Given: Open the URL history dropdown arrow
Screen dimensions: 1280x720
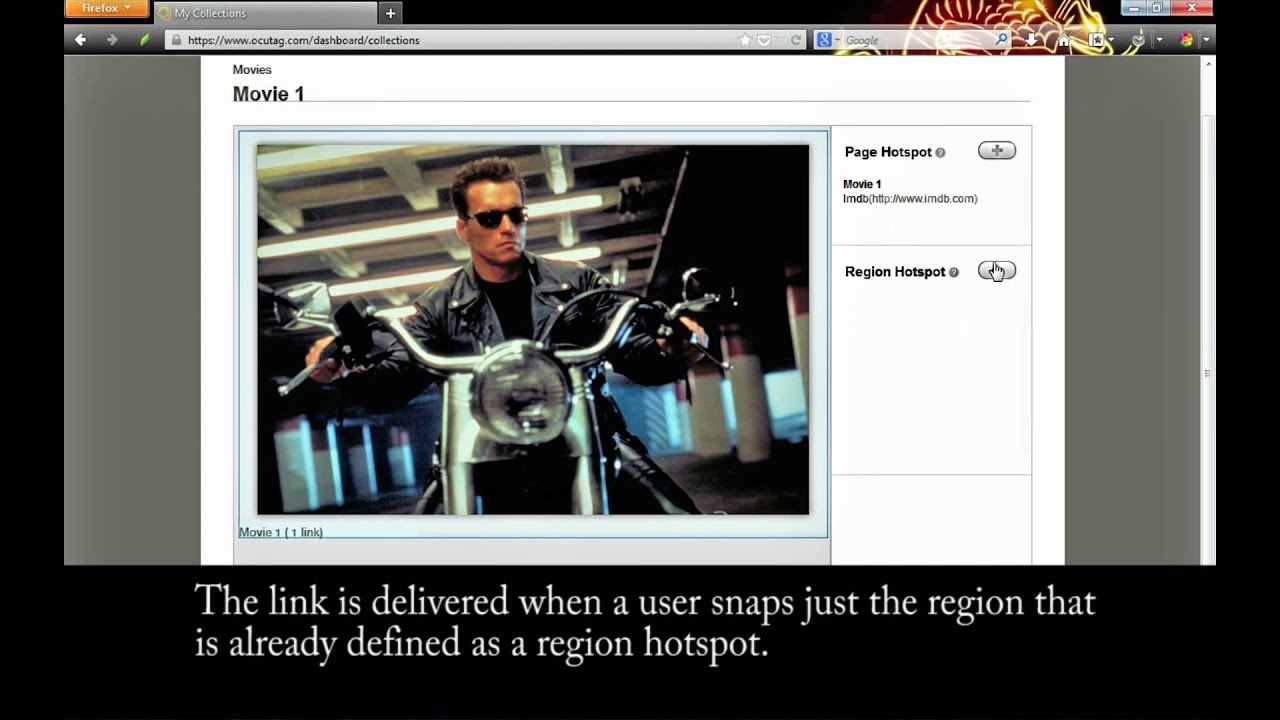Looking at the screenshot, I should pos(780,40).
